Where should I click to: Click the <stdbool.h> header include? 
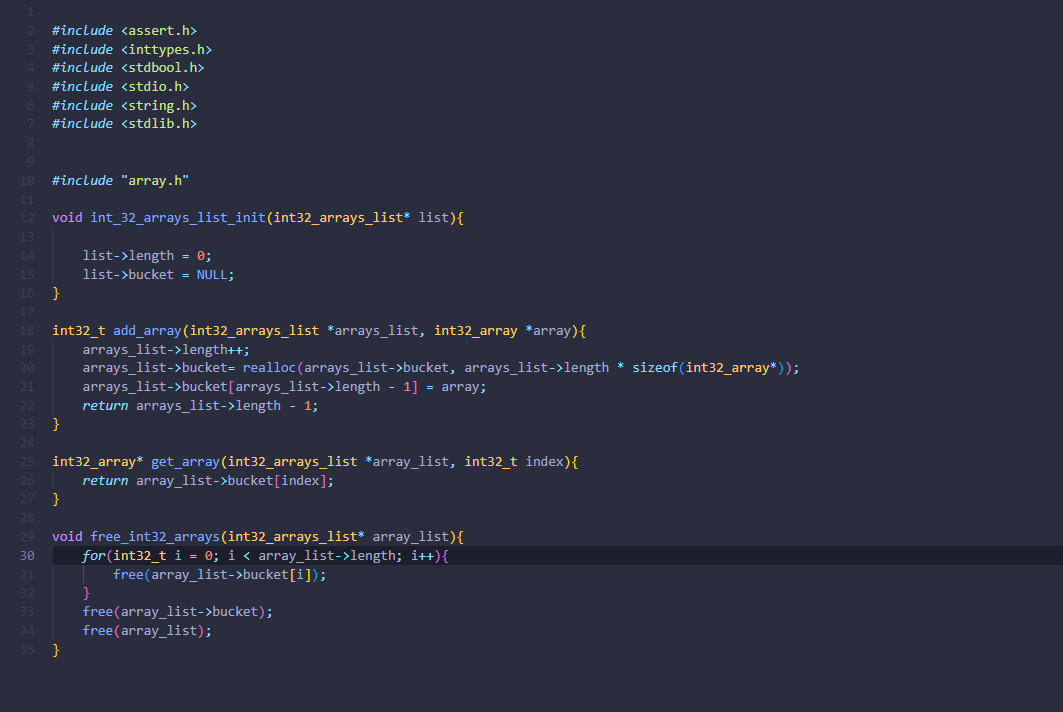(x=163, y=67)
